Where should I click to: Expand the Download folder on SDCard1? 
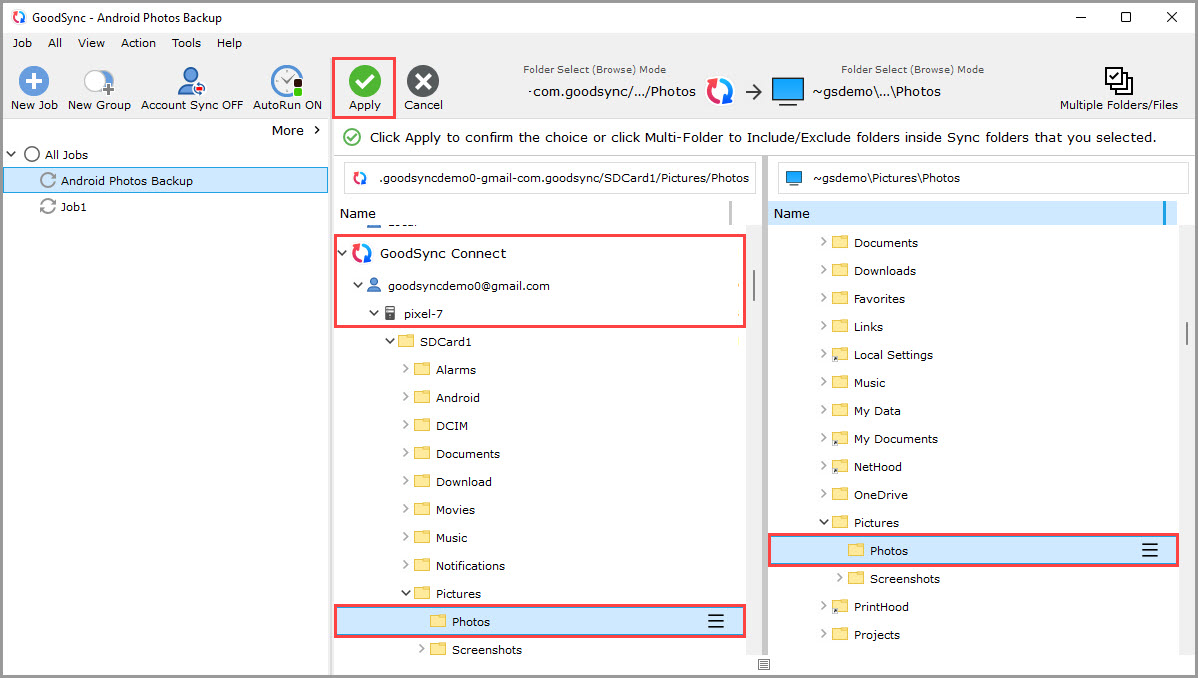[405, 482]
